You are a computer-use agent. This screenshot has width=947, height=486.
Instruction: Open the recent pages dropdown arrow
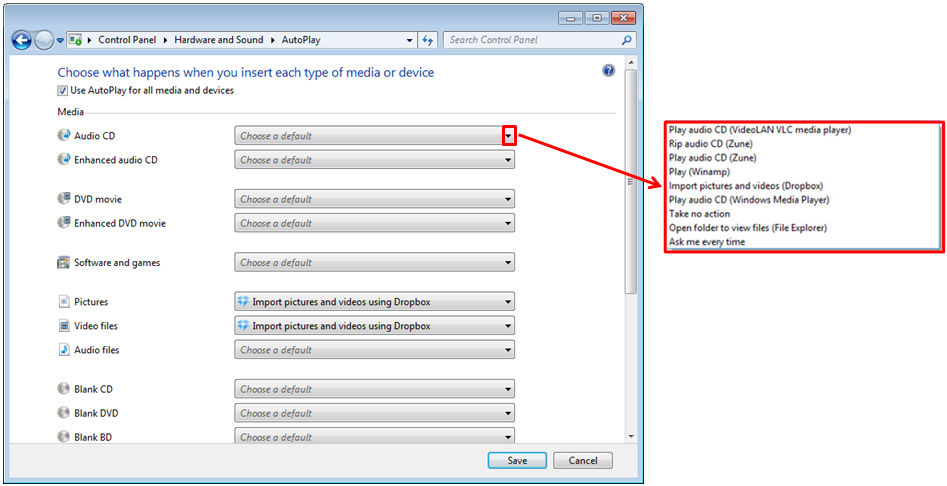pyautogui.click(x=60, y=41)
